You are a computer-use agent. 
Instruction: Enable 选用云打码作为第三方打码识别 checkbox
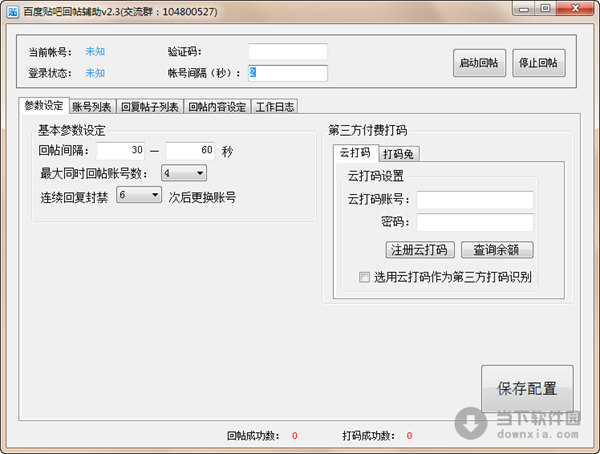coord(364,277)
